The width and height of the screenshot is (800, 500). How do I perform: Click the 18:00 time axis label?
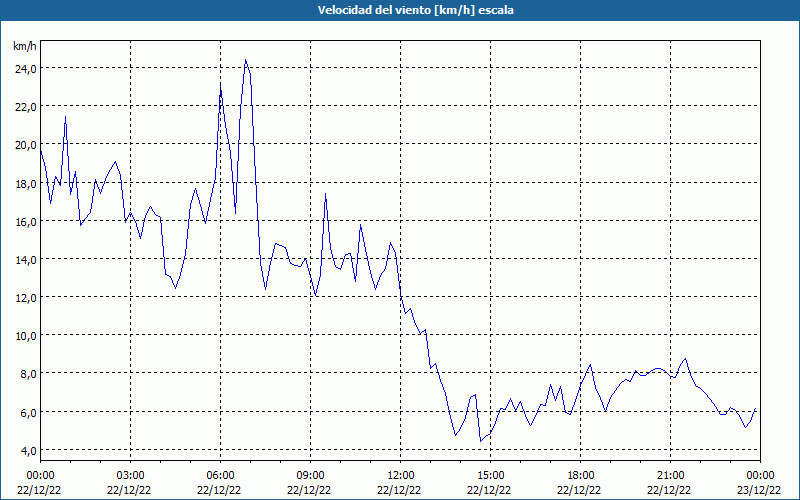click(x=581, y=476)
